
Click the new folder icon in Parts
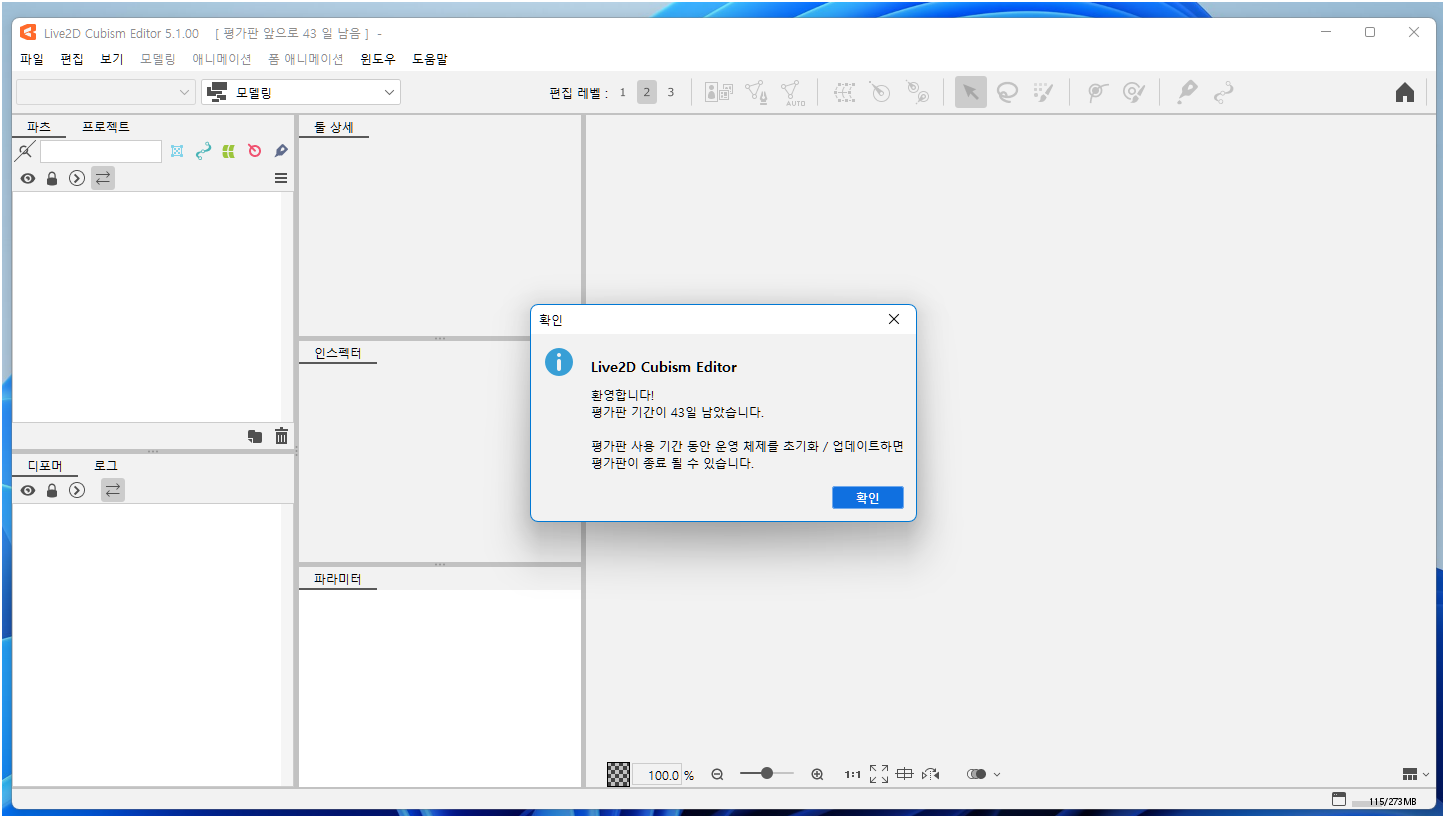(255, 436)
